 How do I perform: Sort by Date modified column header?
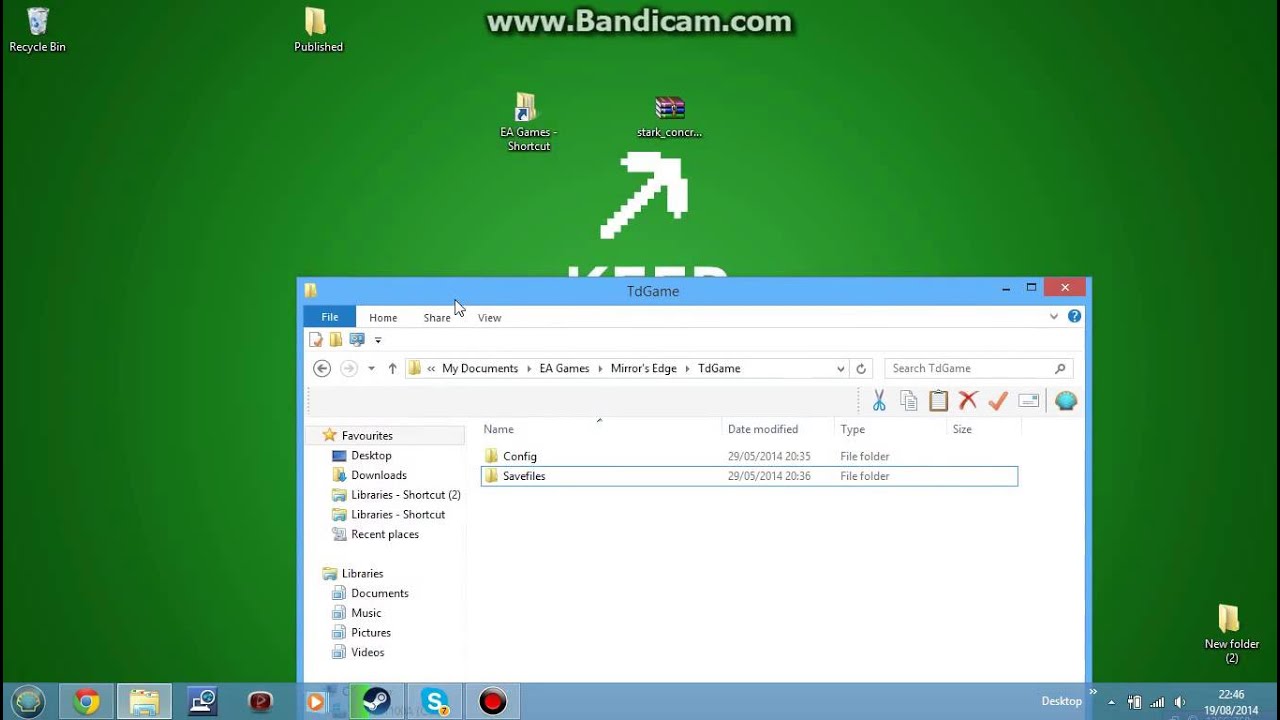(x=778, y=429)
